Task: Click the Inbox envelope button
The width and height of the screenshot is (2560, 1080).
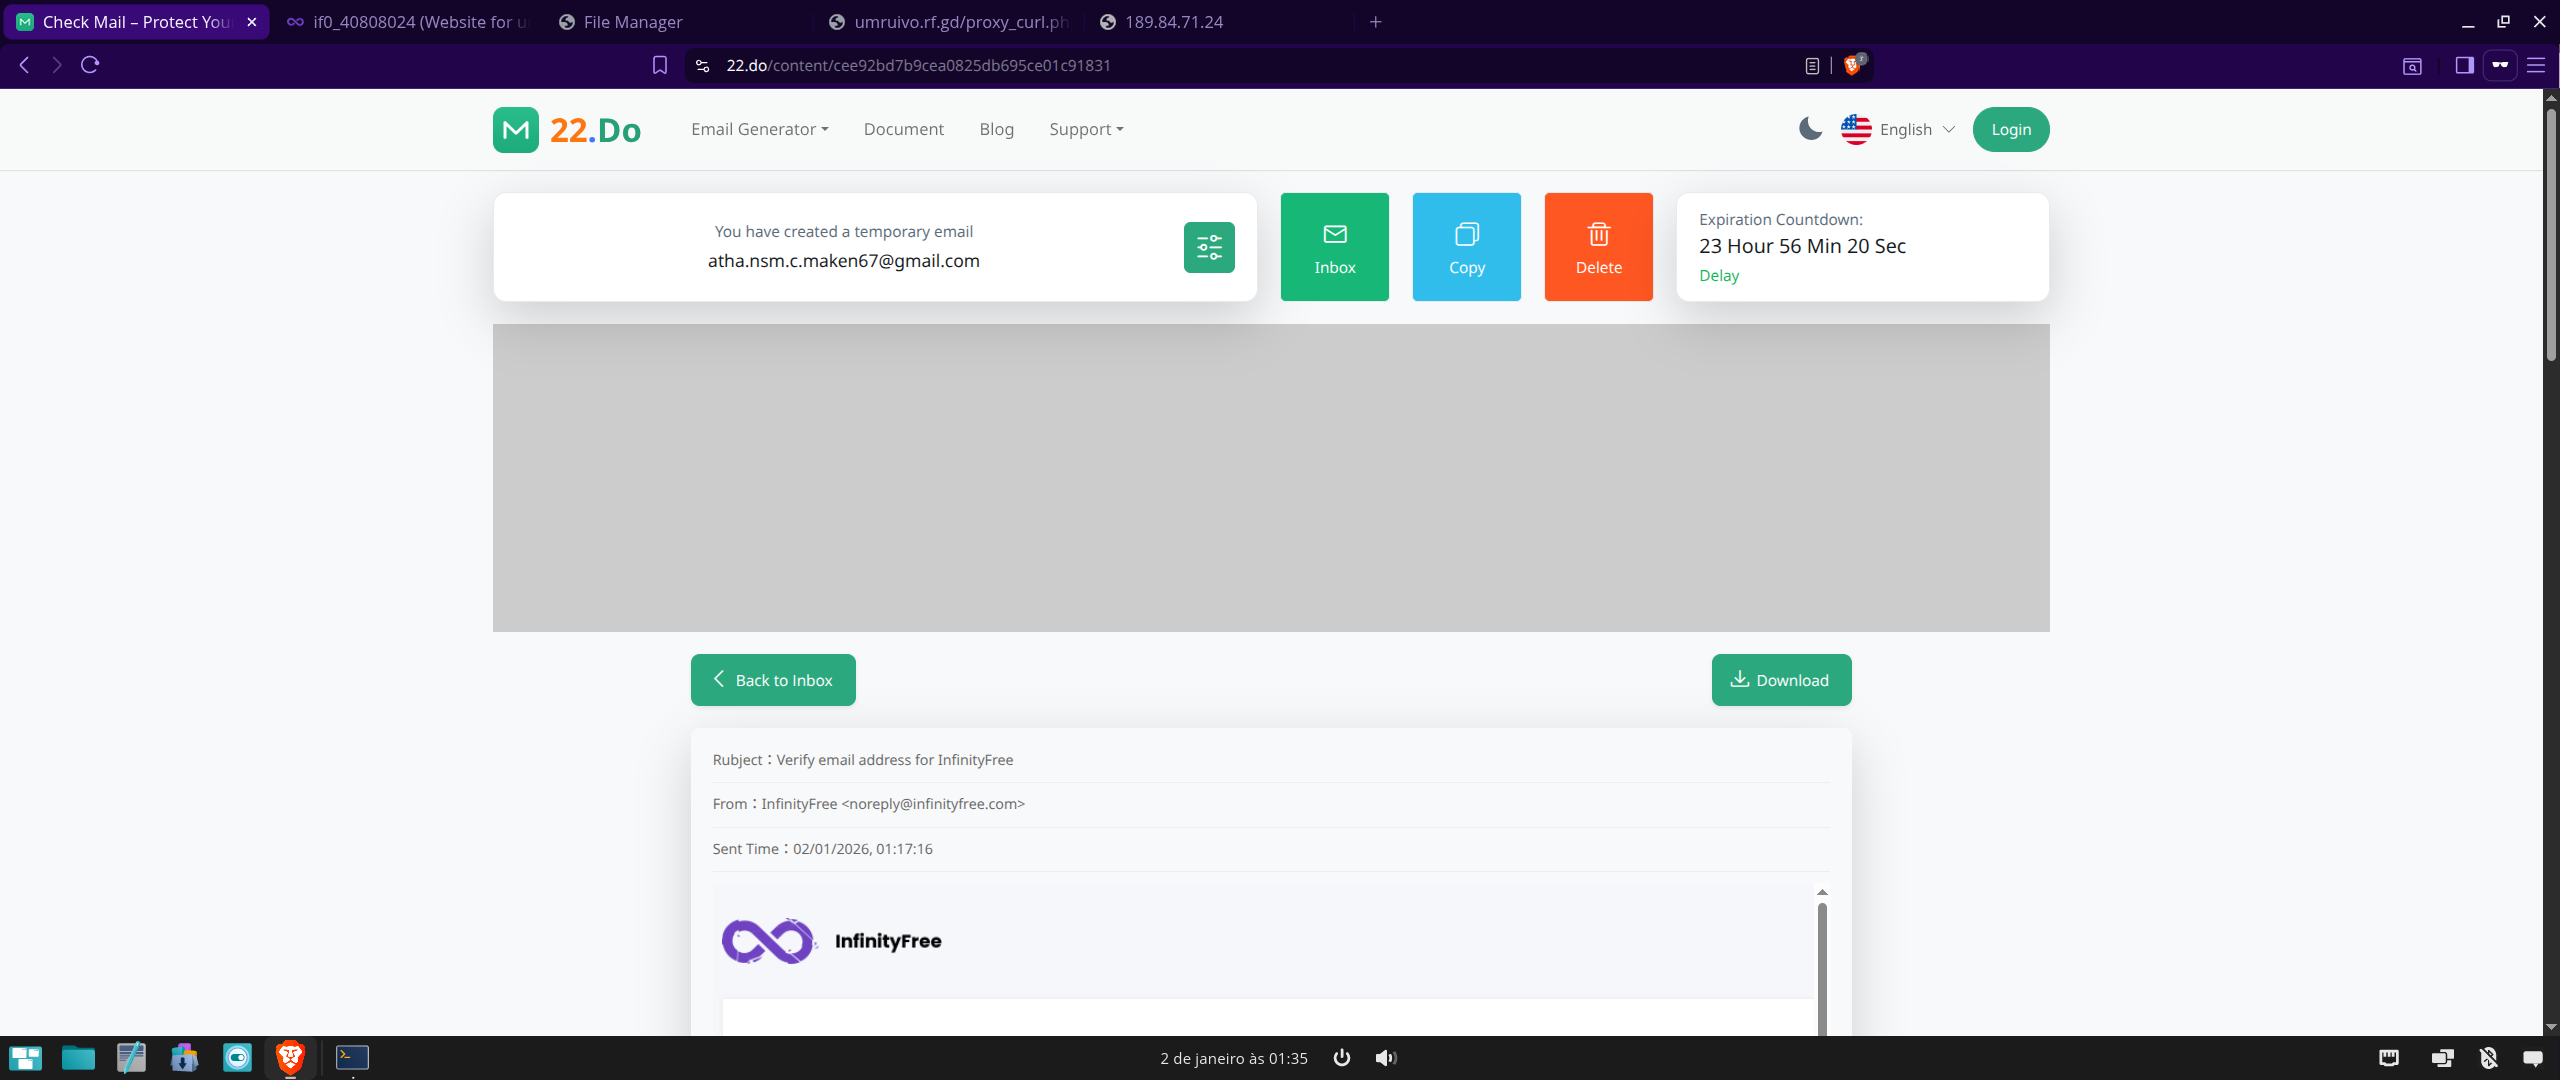Action: (1335, 247)
